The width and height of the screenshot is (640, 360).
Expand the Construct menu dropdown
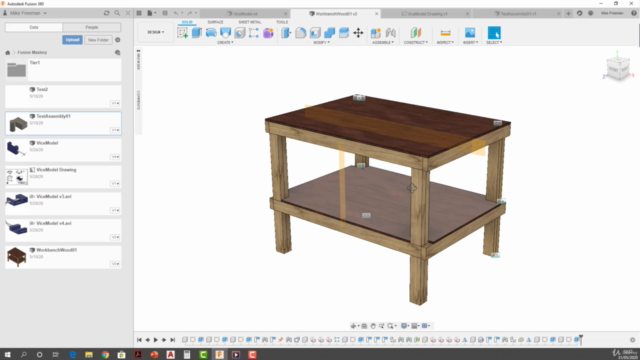point(416,42)
